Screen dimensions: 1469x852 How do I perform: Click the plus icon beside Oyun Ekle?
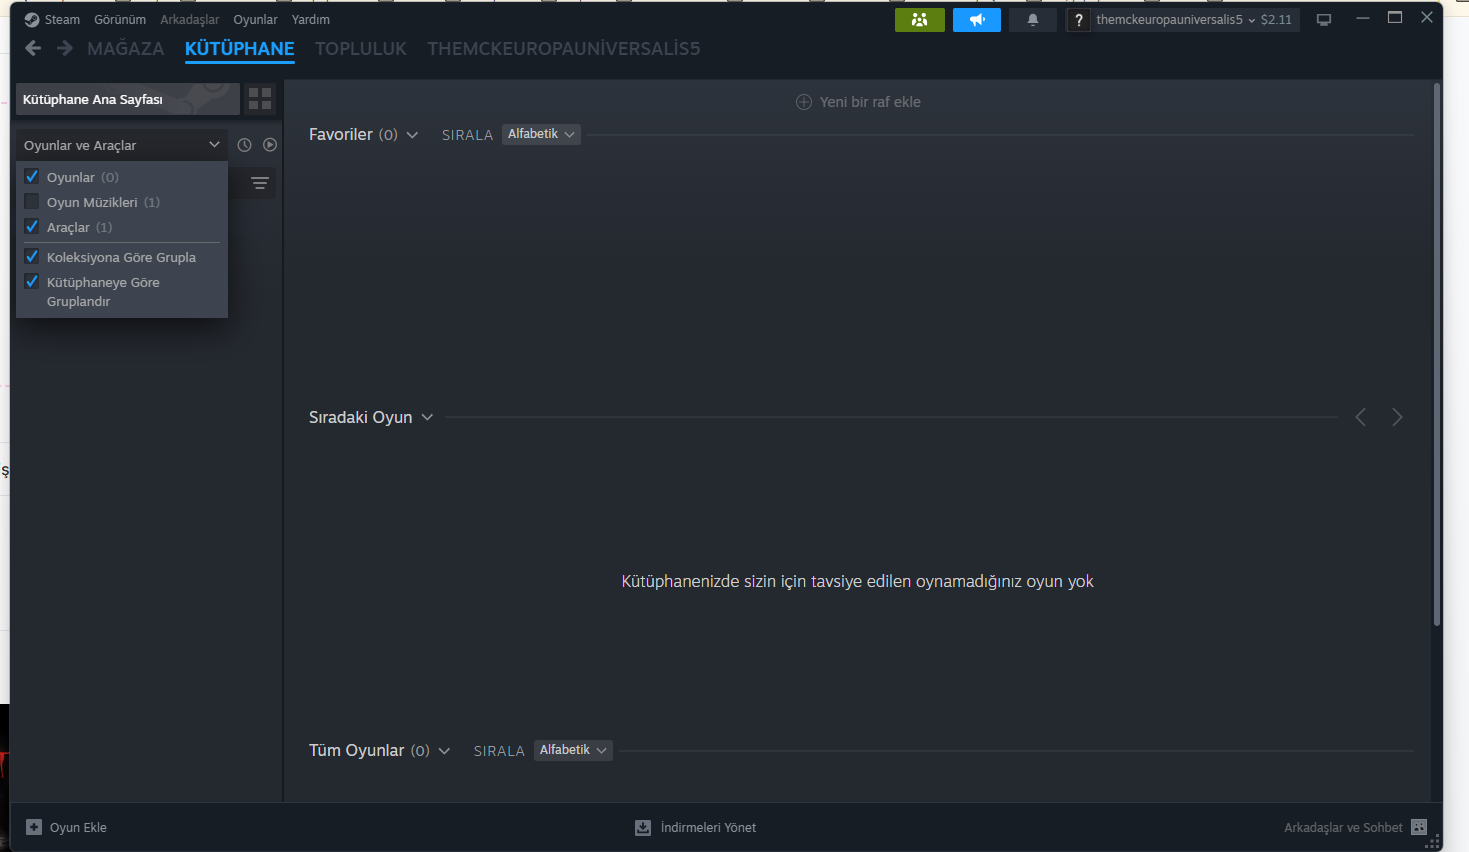point(34,827)
